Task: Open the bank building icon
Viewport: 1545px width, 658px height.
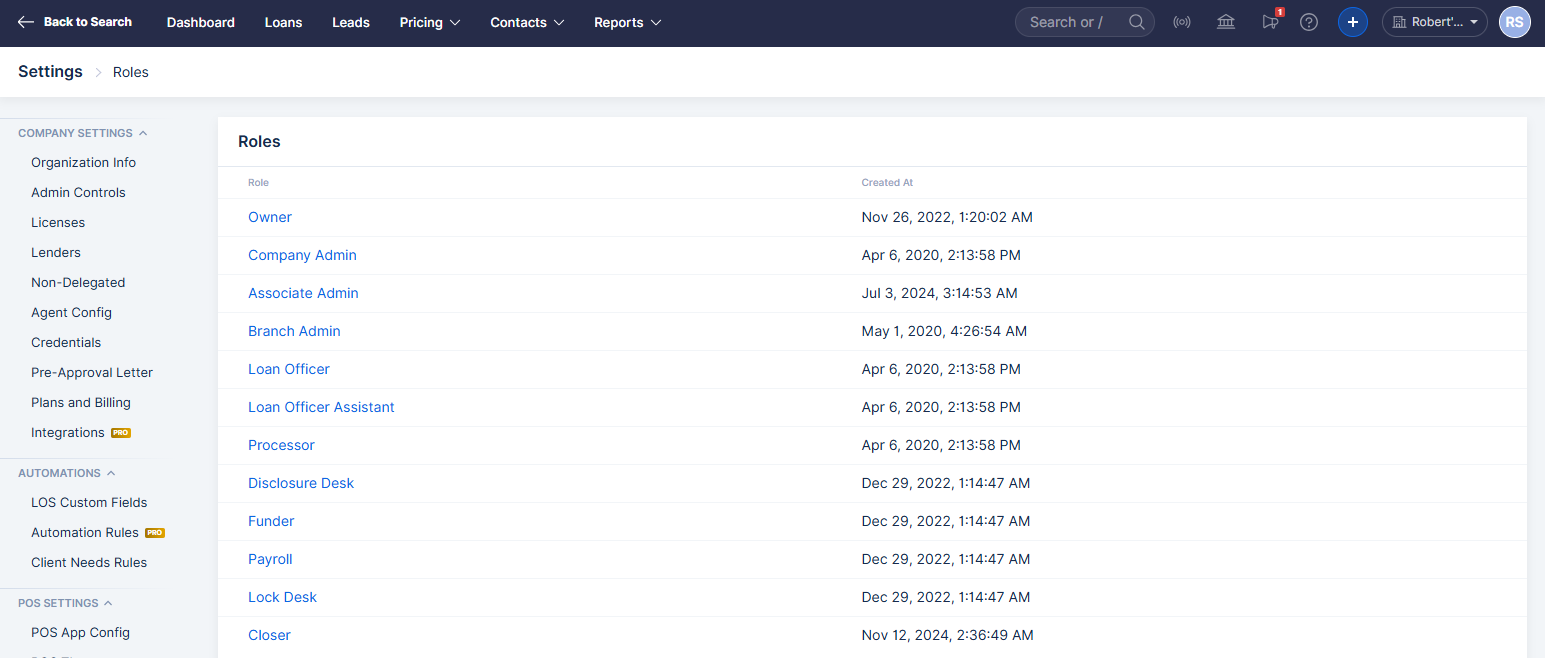Action: [x=1226, y=22]
